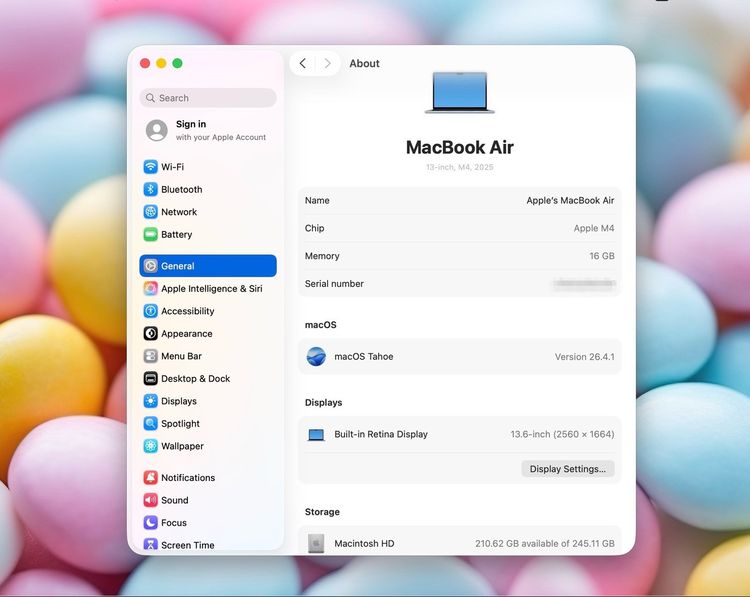Select the Displays sun icon
Viewport: 750px width, 597px height.
(150, 400)
